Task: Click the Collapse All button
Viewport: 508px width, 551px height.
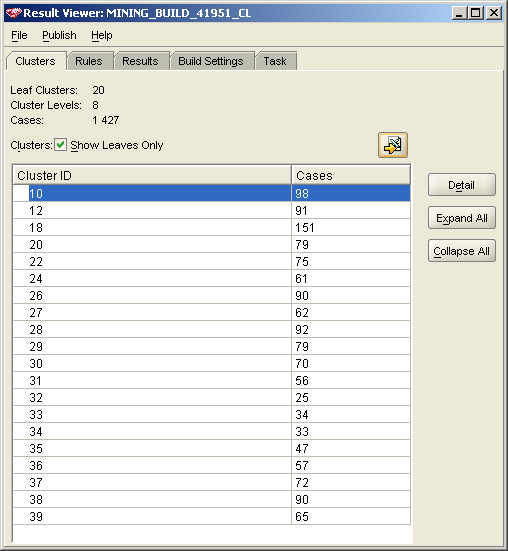Action: click(x=462, y=251)
